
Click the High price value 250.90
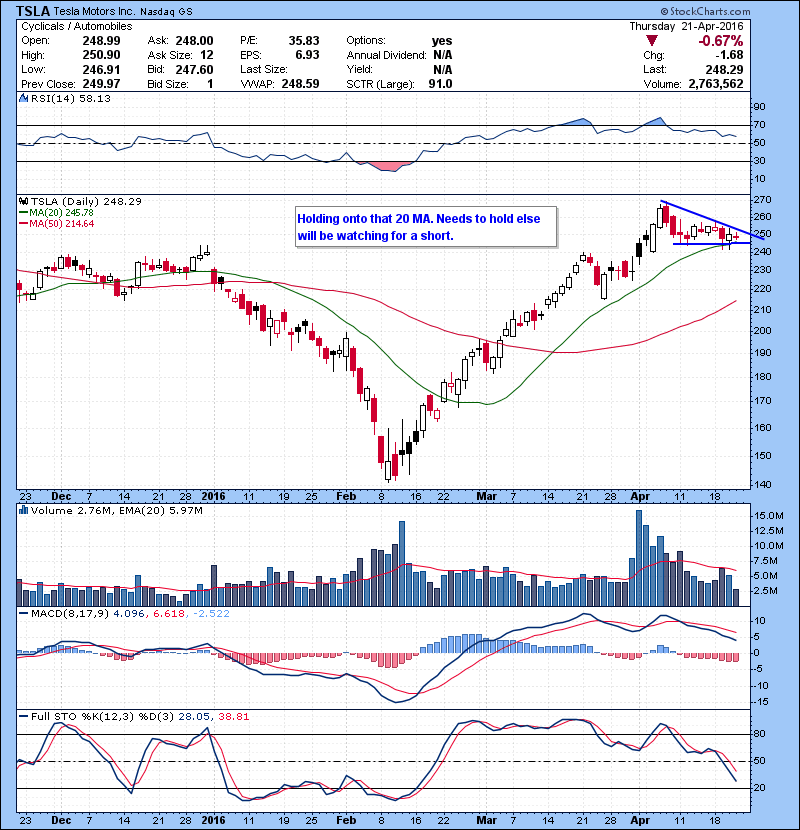coord(101,55)
